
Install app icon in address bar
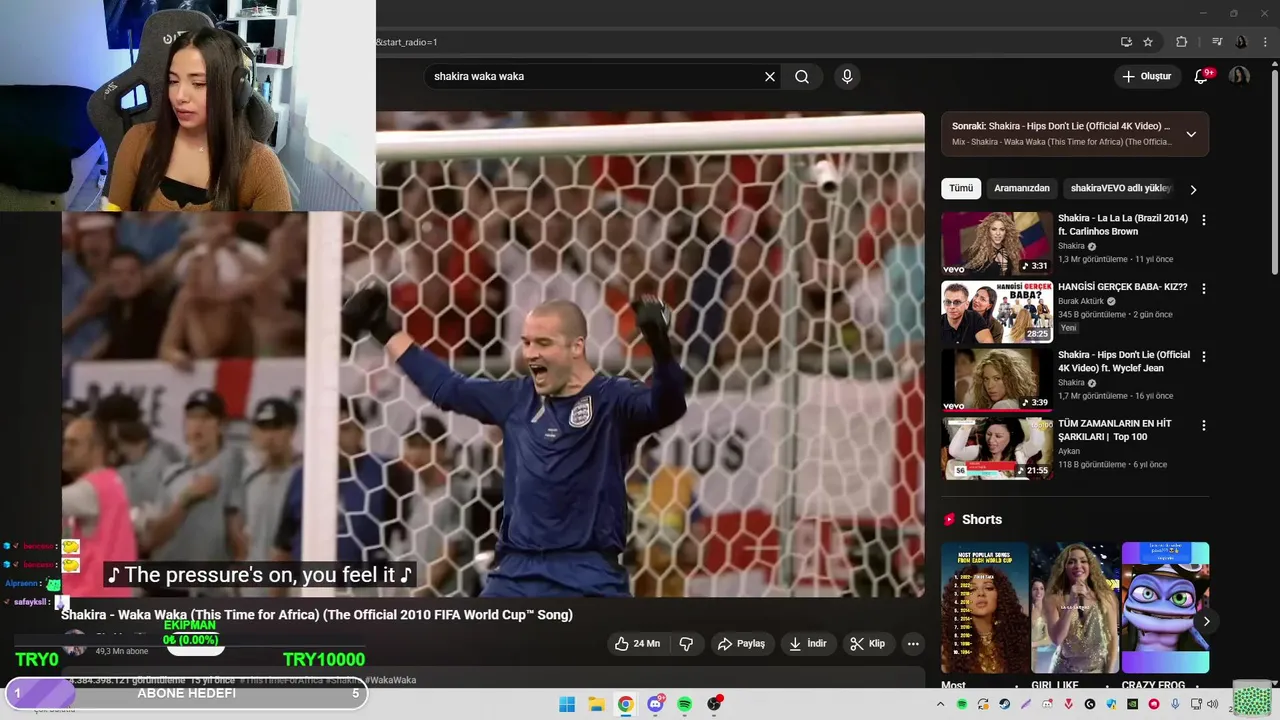(1126, 42)
